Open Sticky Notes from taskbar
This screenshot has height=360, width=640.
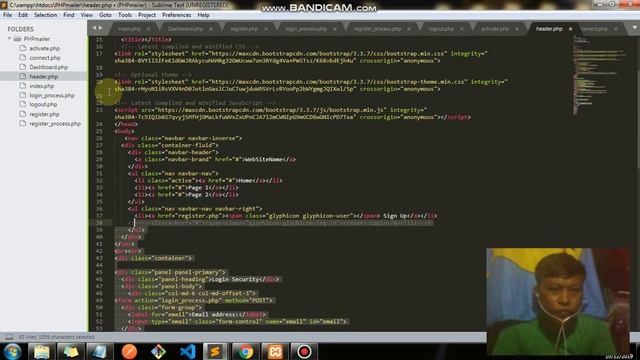click(71, 351)
